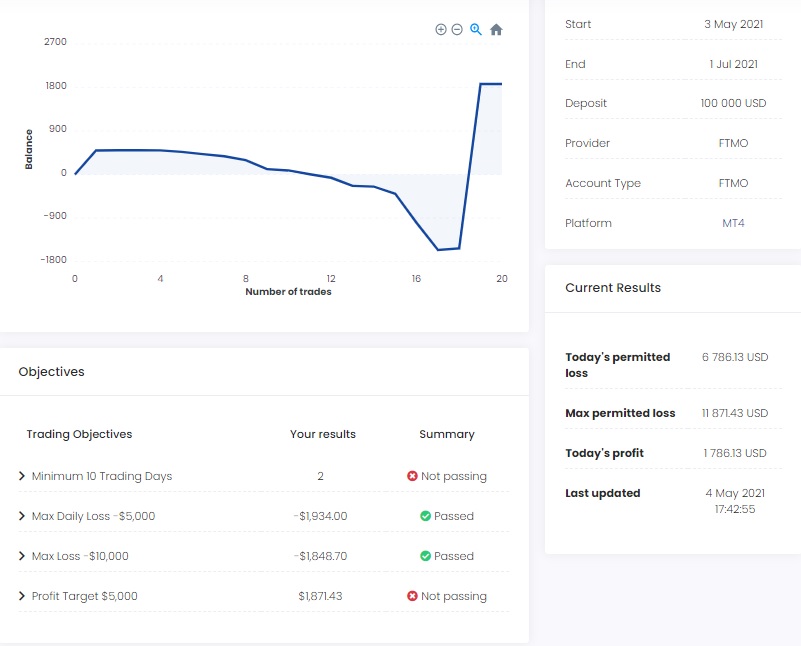Expand the Minimum 10 Trading Days chevron
801x646 pixels.
[22, 476]
